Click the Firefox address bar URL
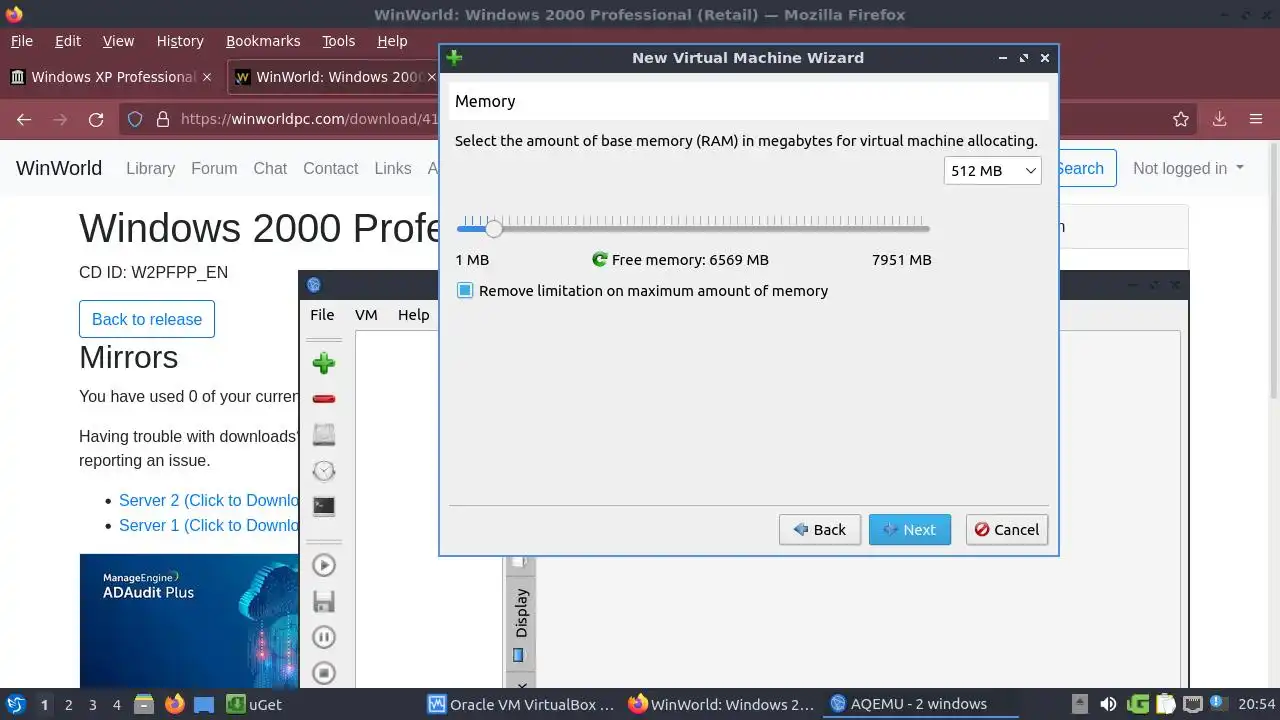Viewport: 1280px width, 720px height. point(310,119)
